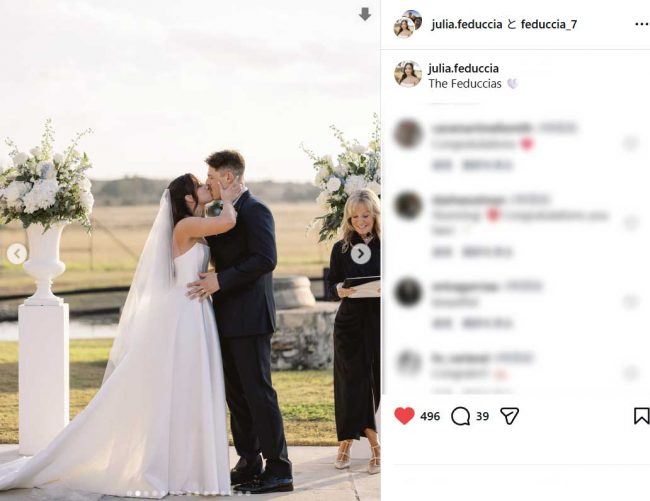650x501 pixels.
Task: Open feduccia_7 profile link in header
Action: click(x=548, y=24)
